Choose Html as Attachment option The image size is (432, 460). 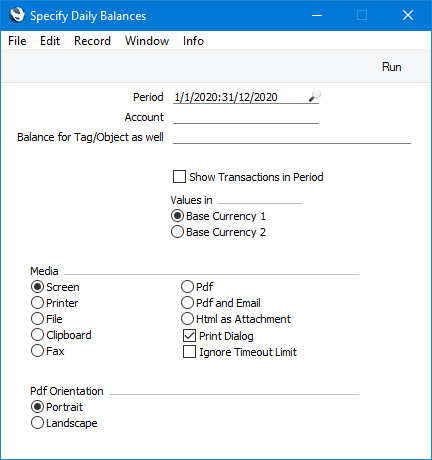[187, 319]
